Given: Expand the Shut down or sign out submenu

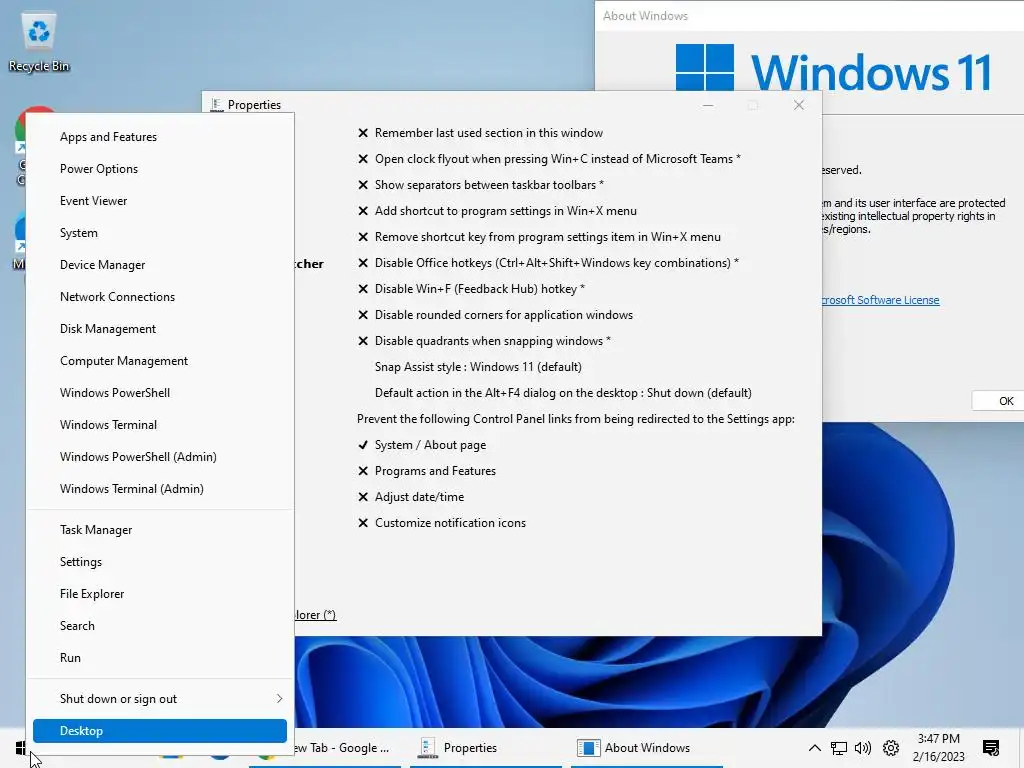Looking at the screenshot, I should 160,699.
